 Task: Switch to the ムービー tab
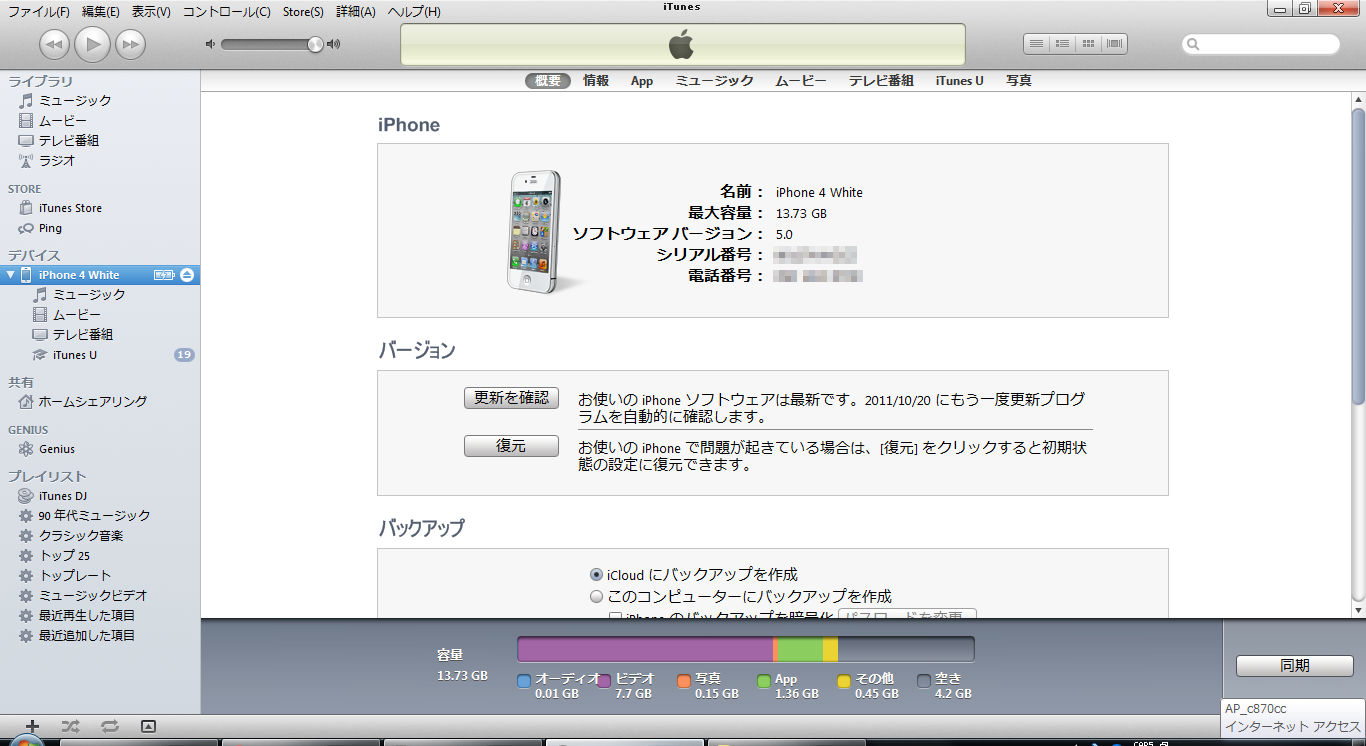(x=801, y=81)
